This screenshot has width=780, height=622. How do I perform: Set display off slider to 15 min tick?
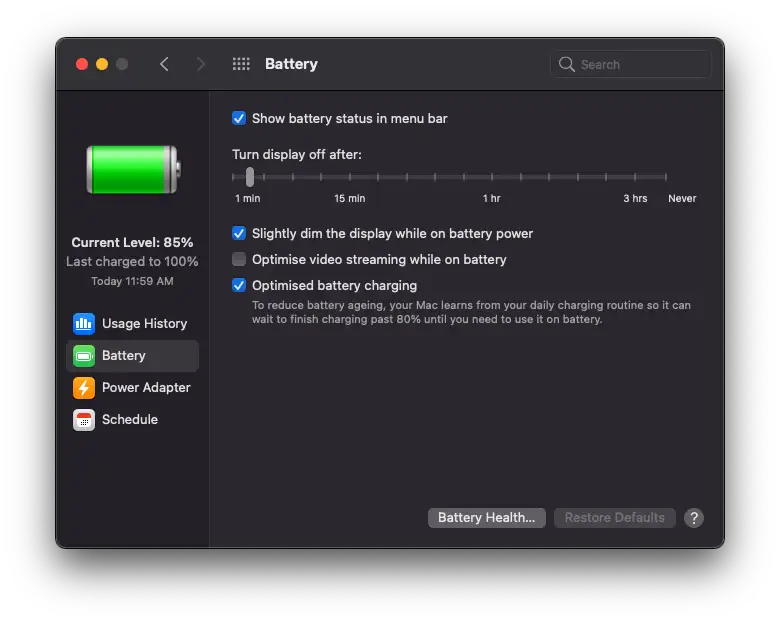point(350,177)
